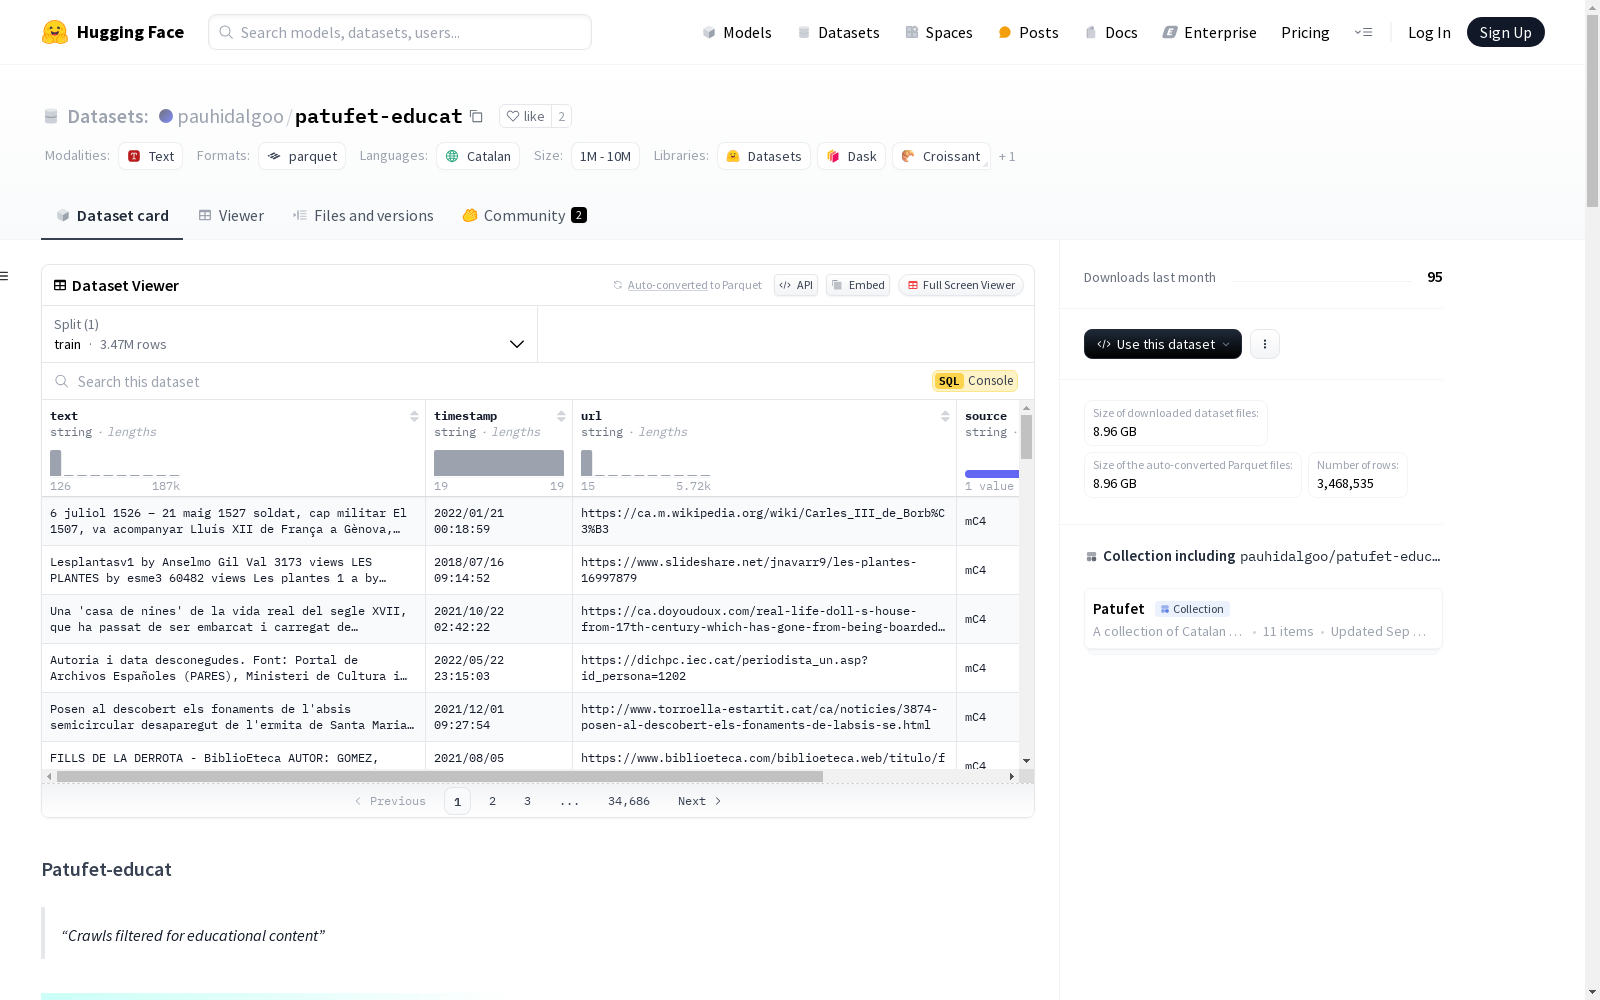Click the pauhidalgoo user avatar
This screenshot has width=1600, height=1000.
pos(166,116)
